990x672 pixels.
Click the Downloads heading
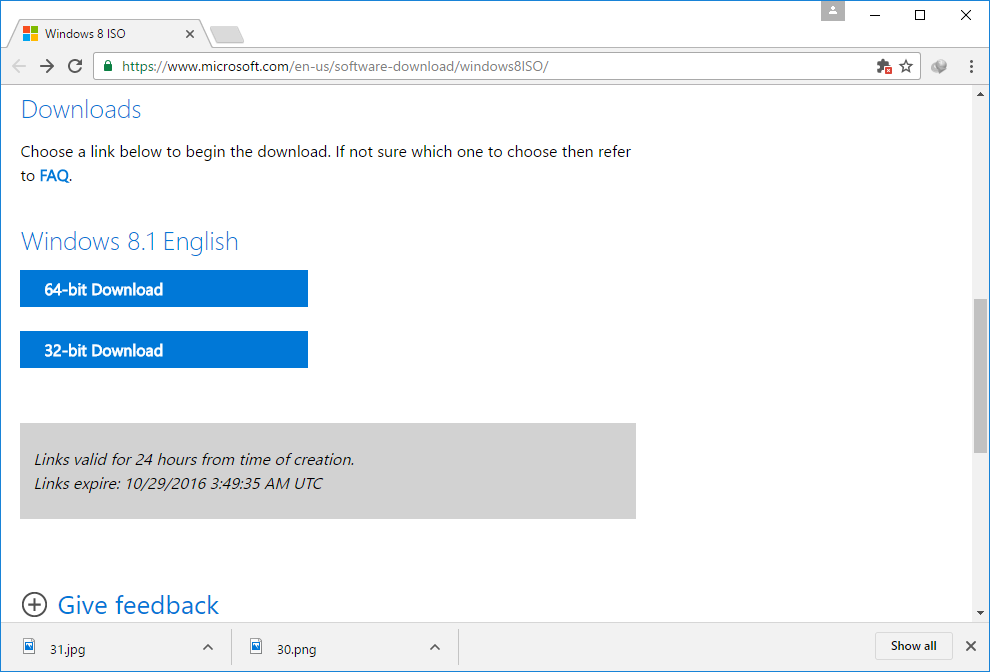pyautogui.click(x=81, y=109)
